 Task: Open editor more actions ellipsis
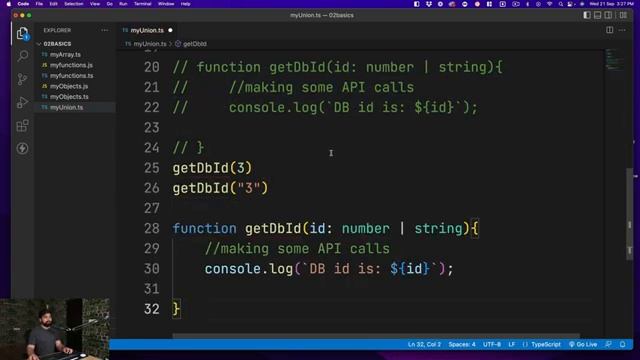tap(622, 30)
